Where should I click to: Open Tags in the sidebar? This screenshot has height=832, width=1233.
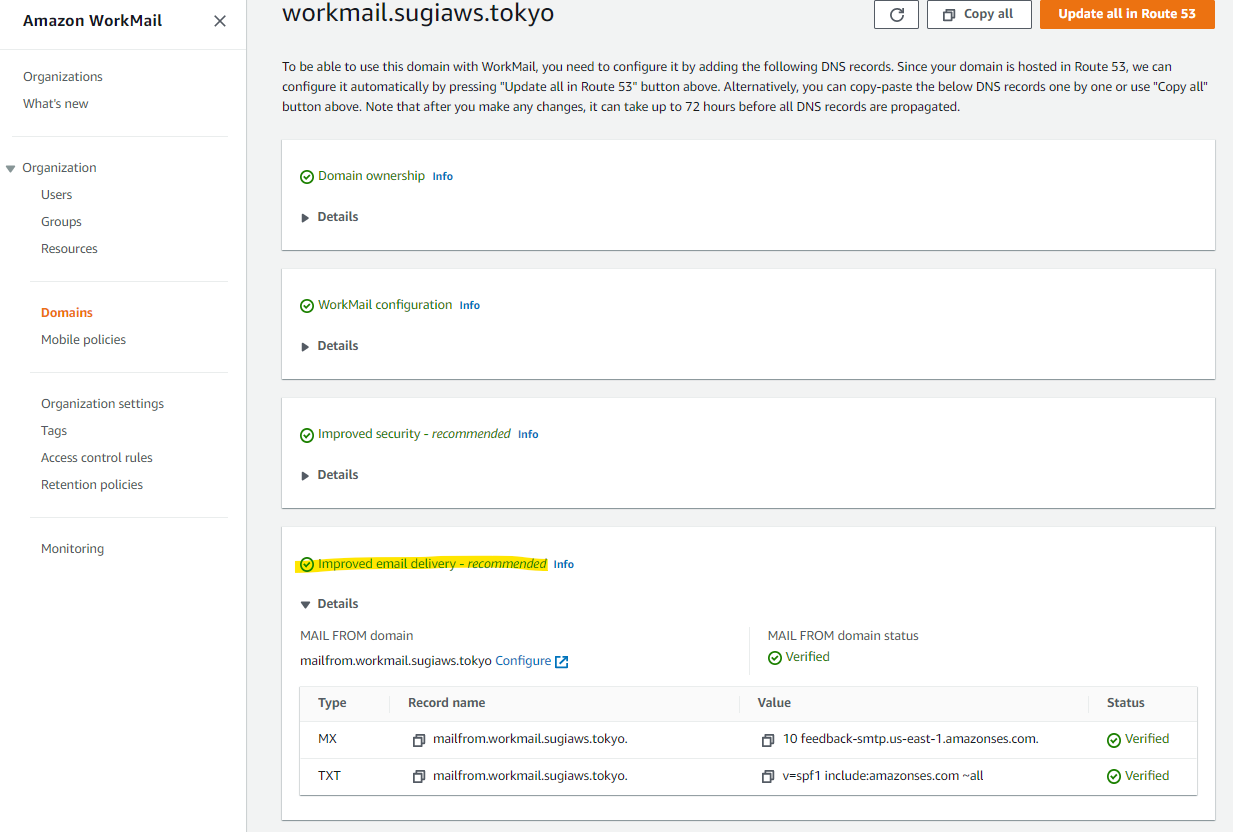click(54, 431)
